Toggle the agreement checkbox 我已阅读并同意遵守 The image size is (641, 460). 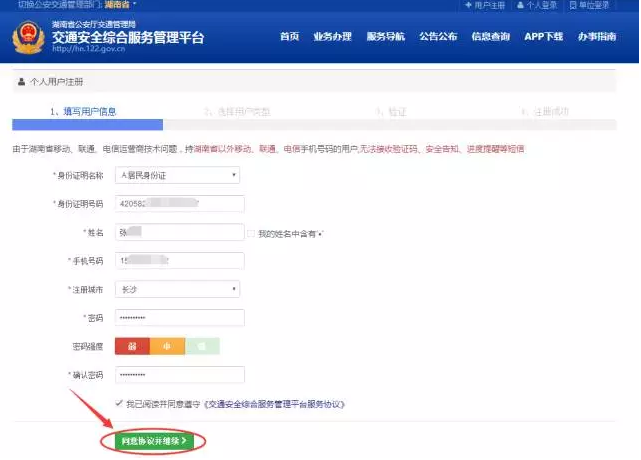tap(120, 403)
